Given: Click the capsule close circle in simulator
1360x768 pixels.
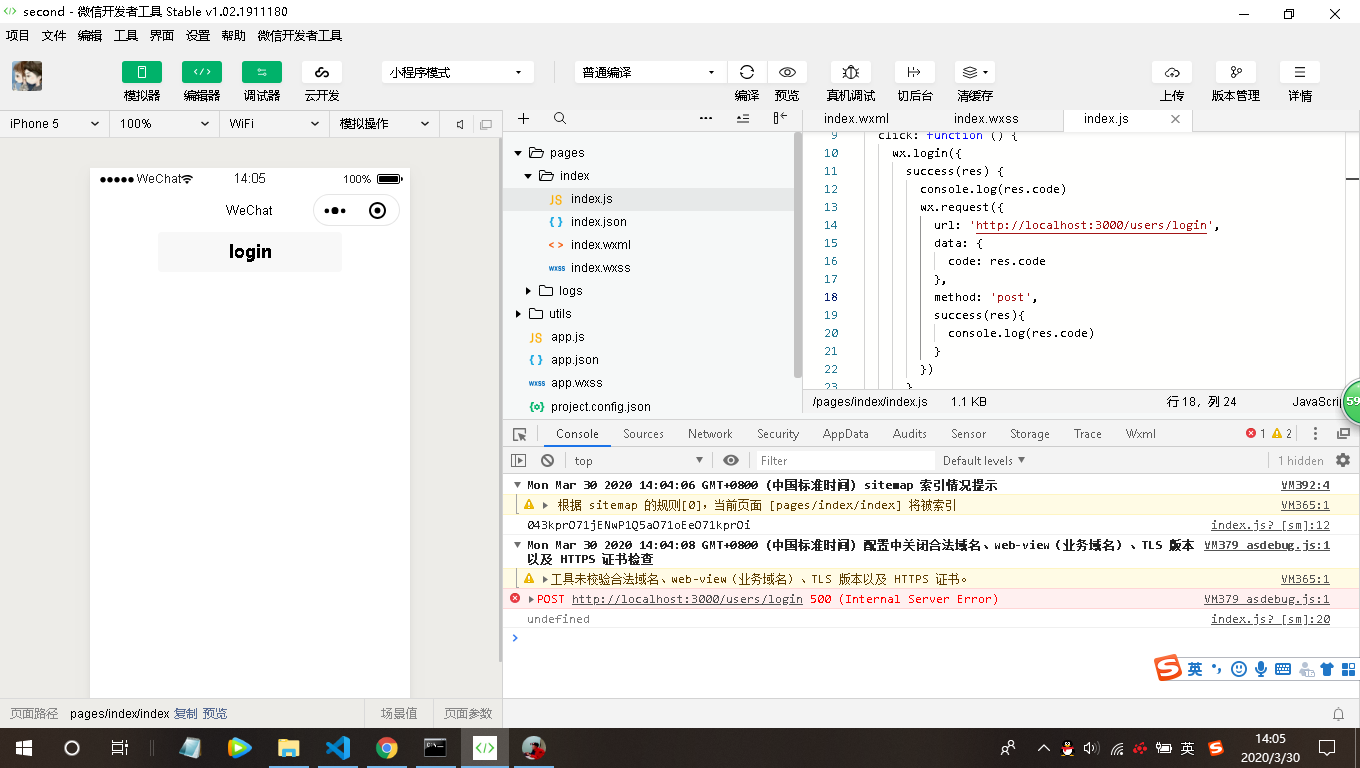Looking at the screenshot, I should 377,211.
